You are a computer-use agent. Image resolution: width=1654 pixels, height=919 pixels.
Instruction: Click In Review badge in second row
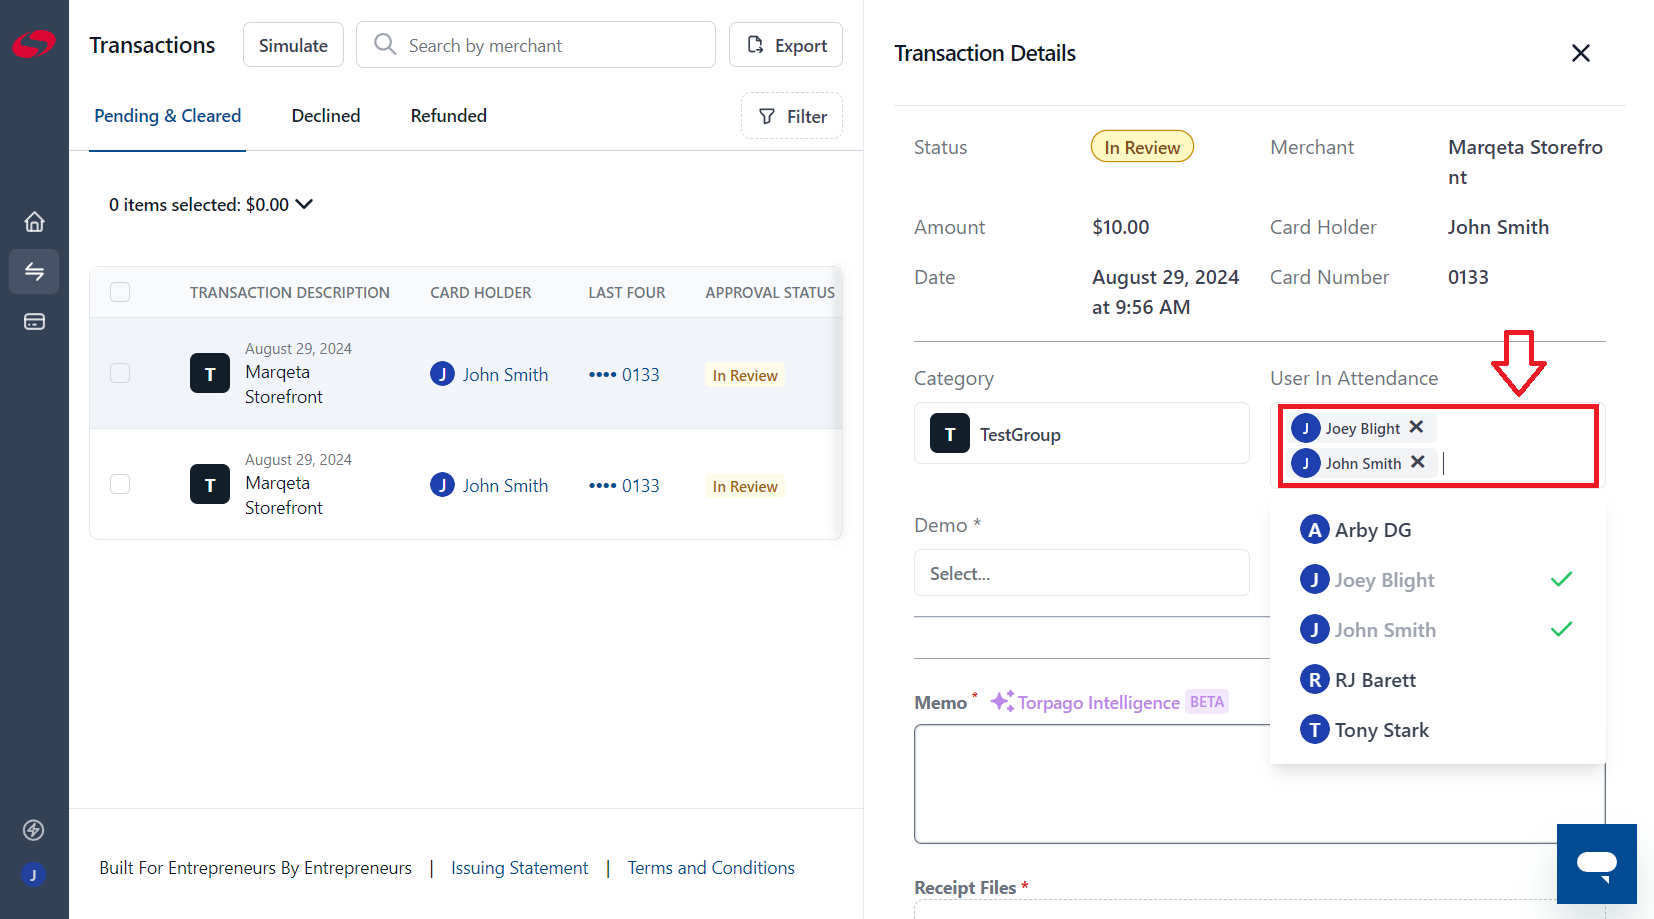745,486
